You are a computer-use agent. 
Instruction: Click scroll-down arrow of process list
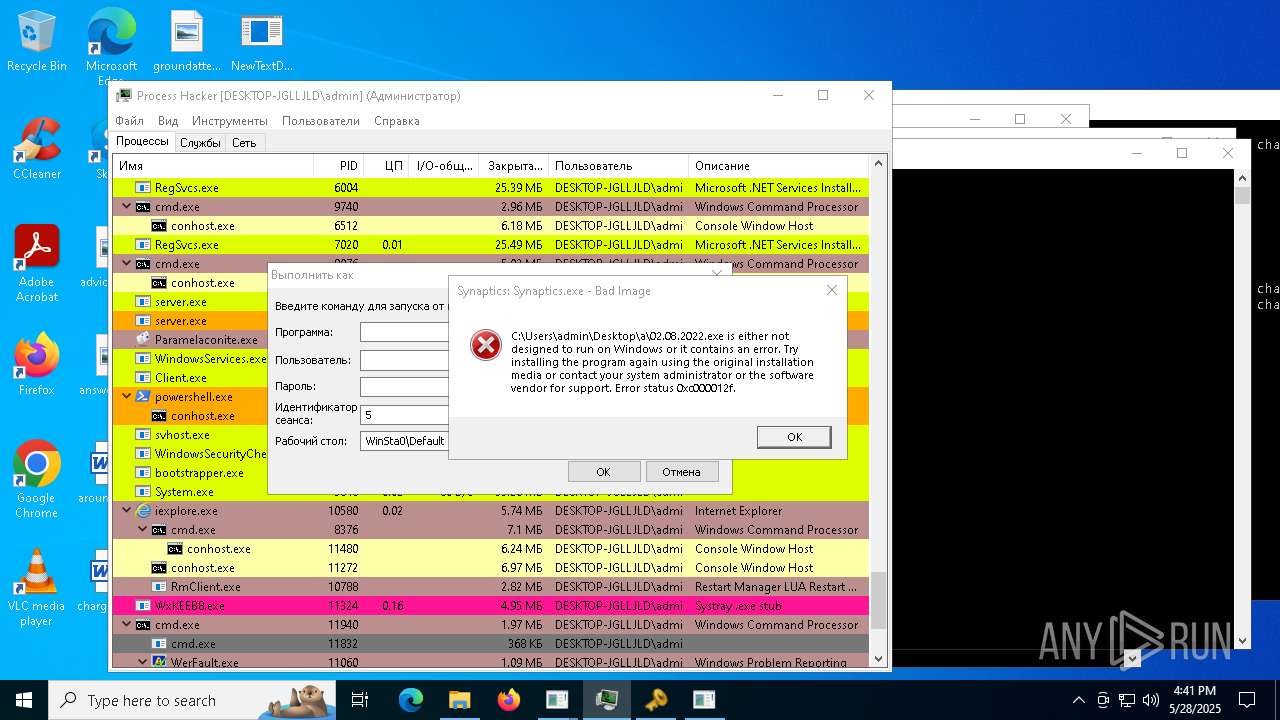(x=880, y=659)
